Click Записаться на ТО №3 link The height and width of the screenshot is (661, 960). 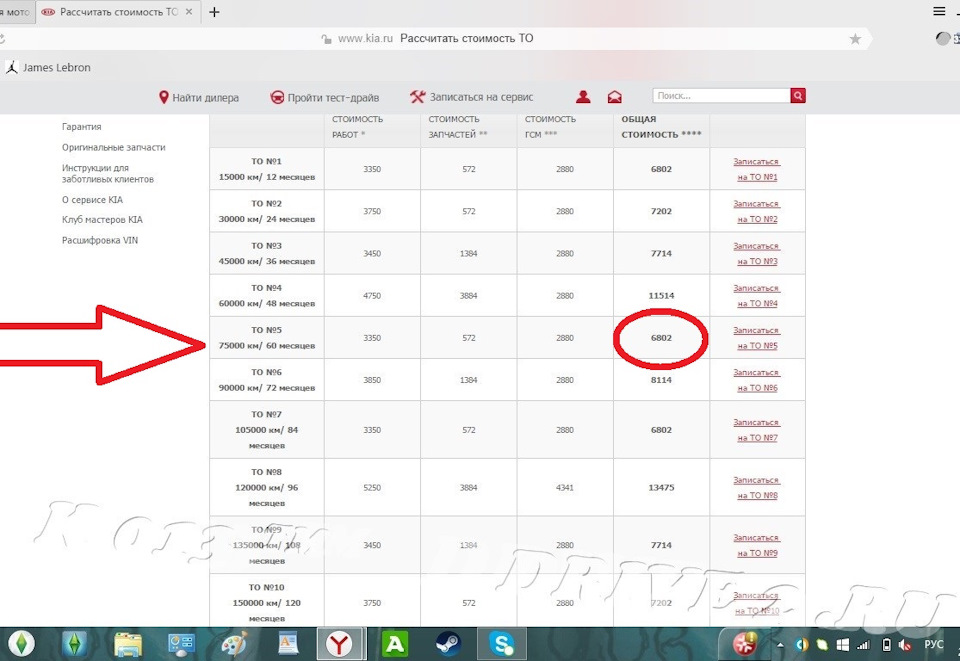pos(757,253)
